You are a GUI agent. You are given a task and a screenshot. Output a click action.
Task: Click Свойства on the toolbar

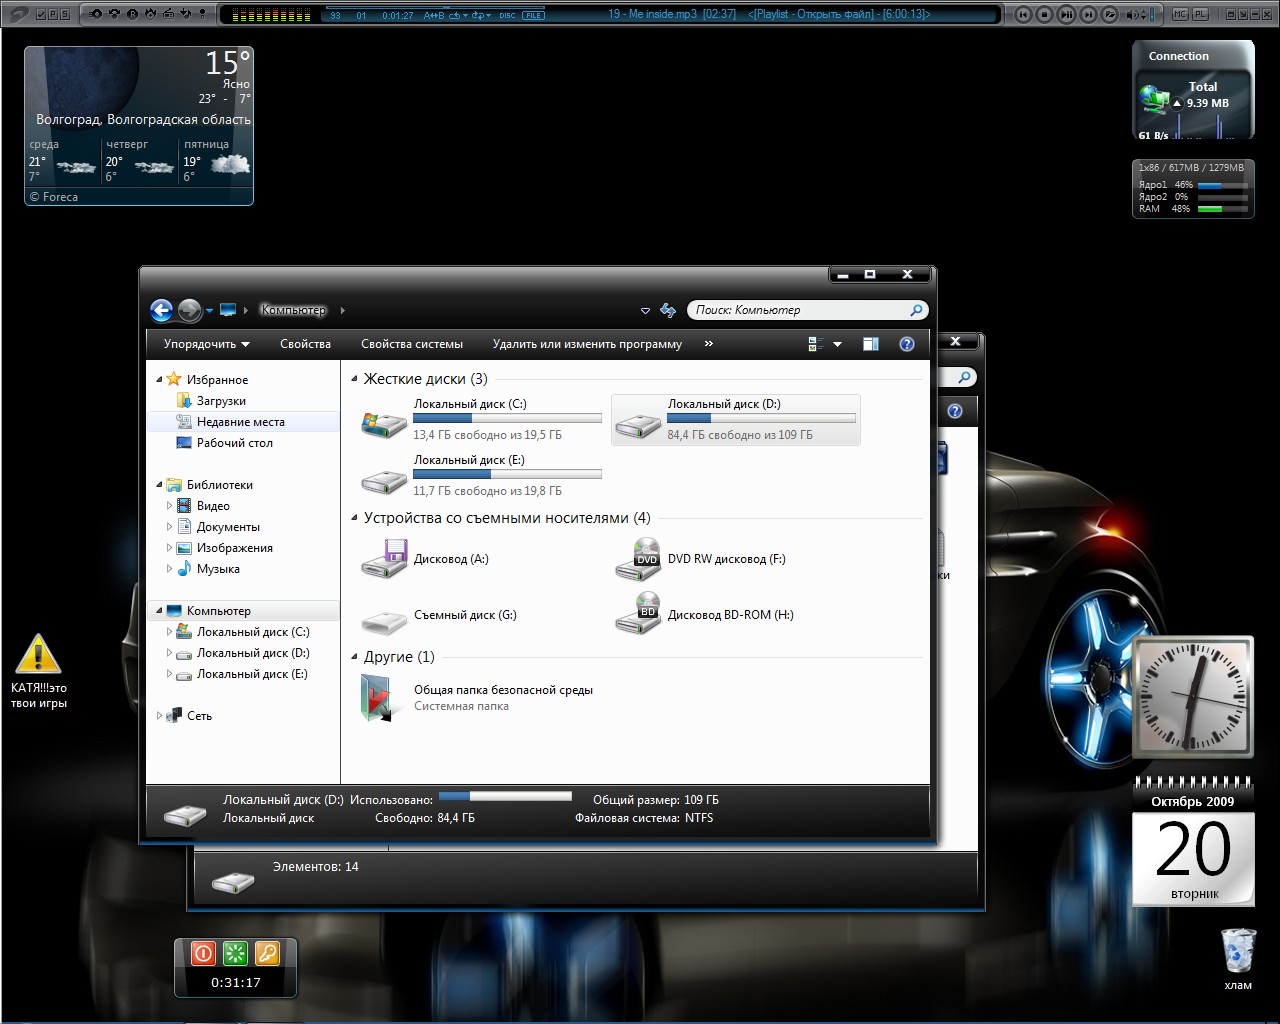(x=305, y=344)
